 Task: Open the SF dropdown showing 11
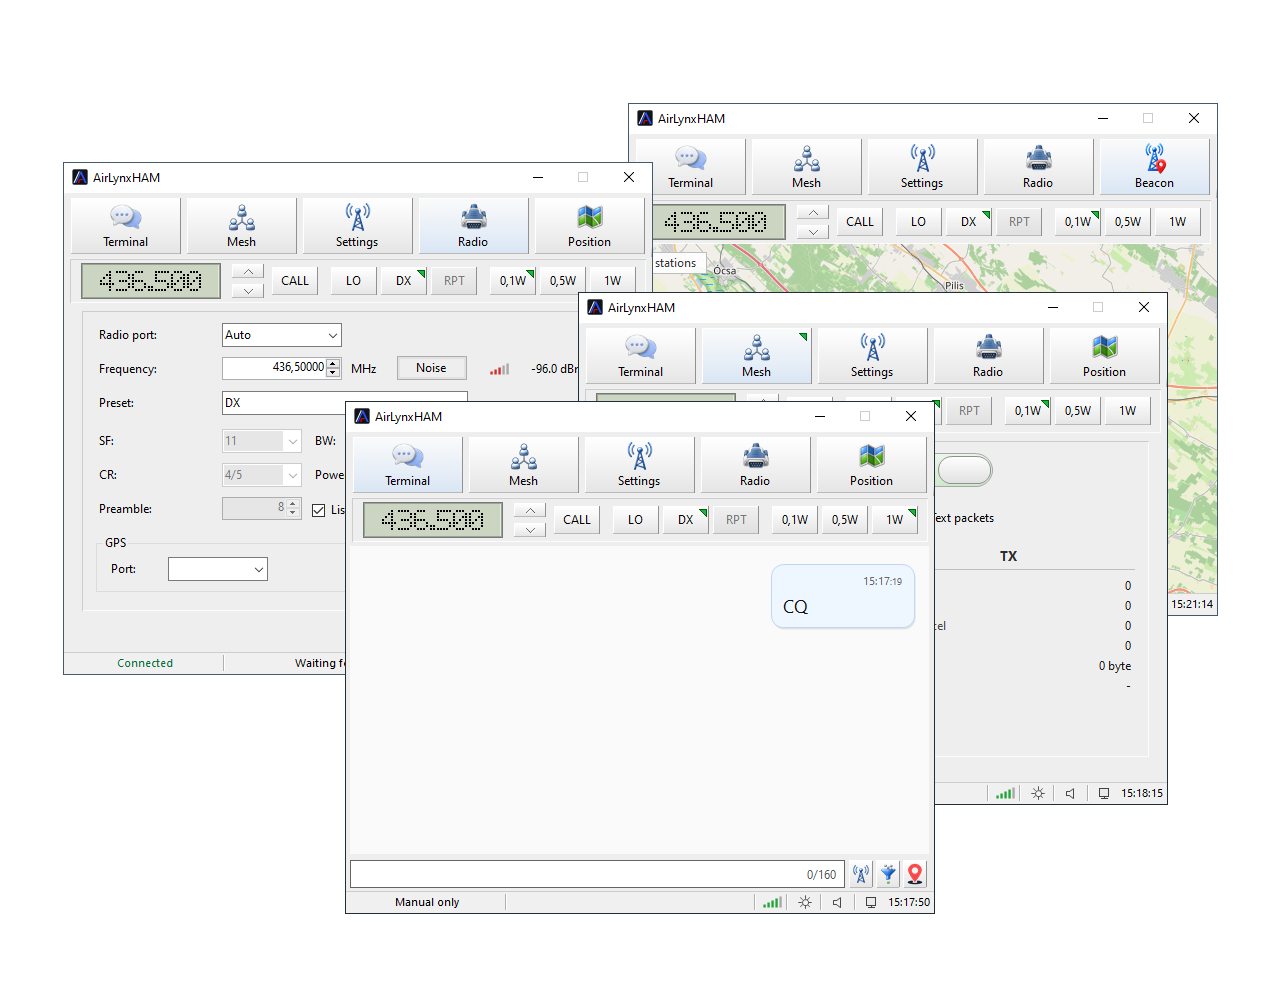(262, 441)
